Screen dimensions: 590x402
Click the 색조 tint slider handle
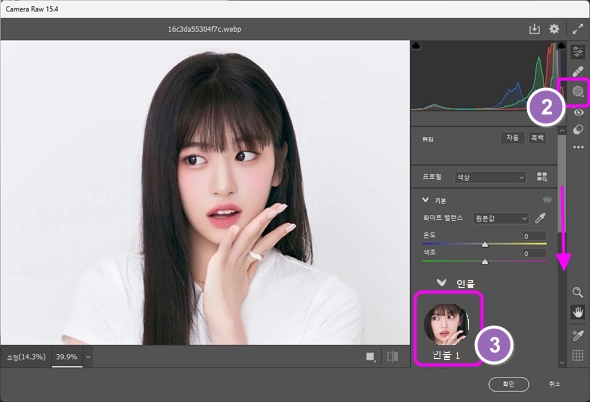click(485, 262)
